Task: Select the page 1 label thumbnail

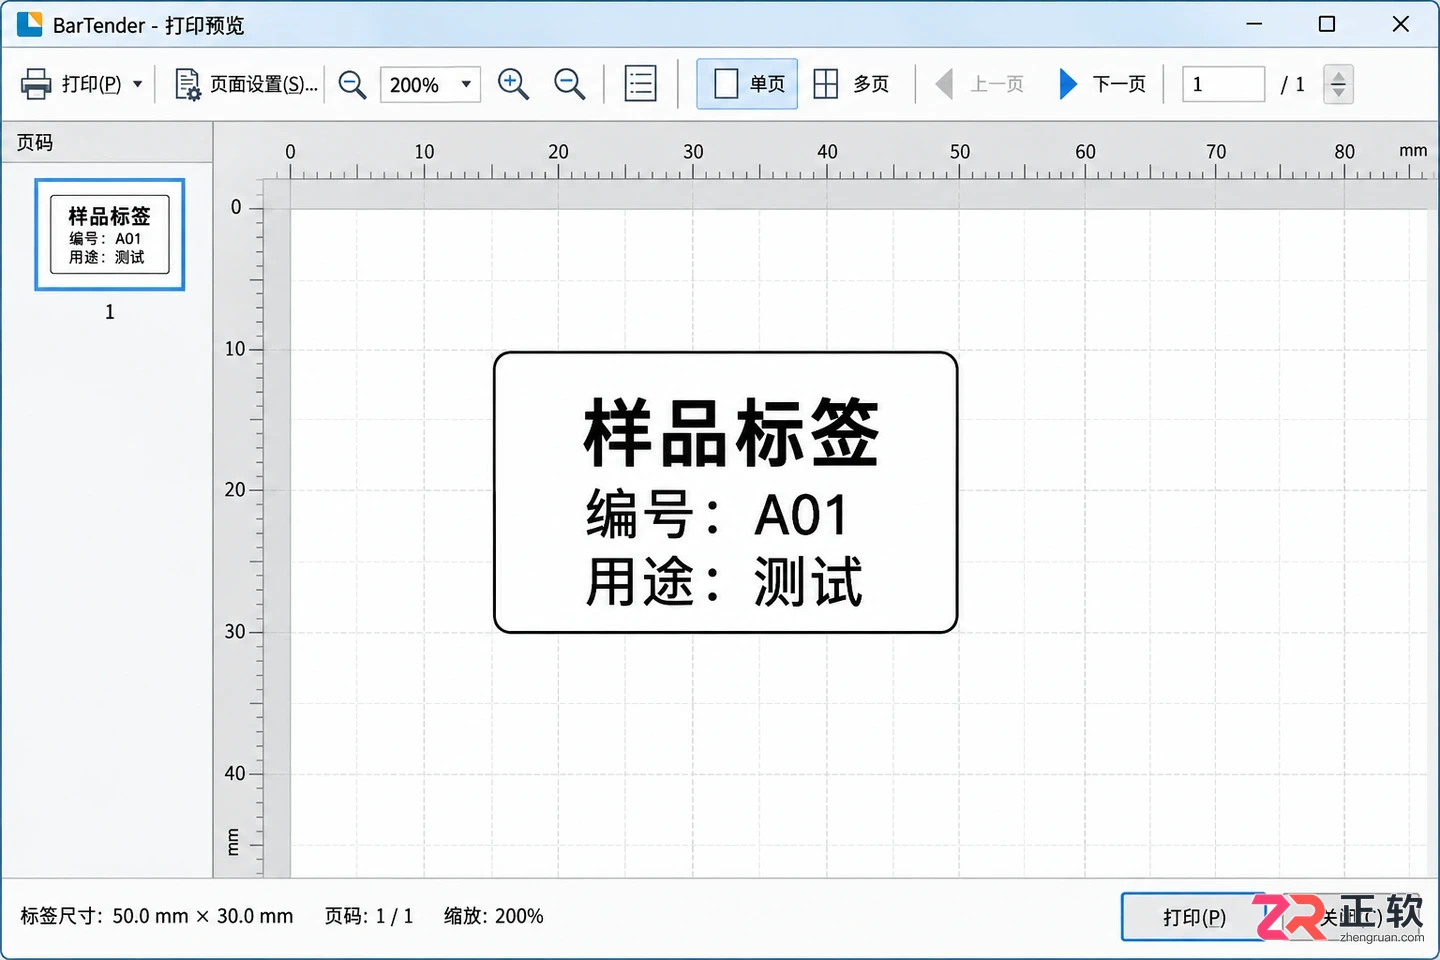Action: 110,235
